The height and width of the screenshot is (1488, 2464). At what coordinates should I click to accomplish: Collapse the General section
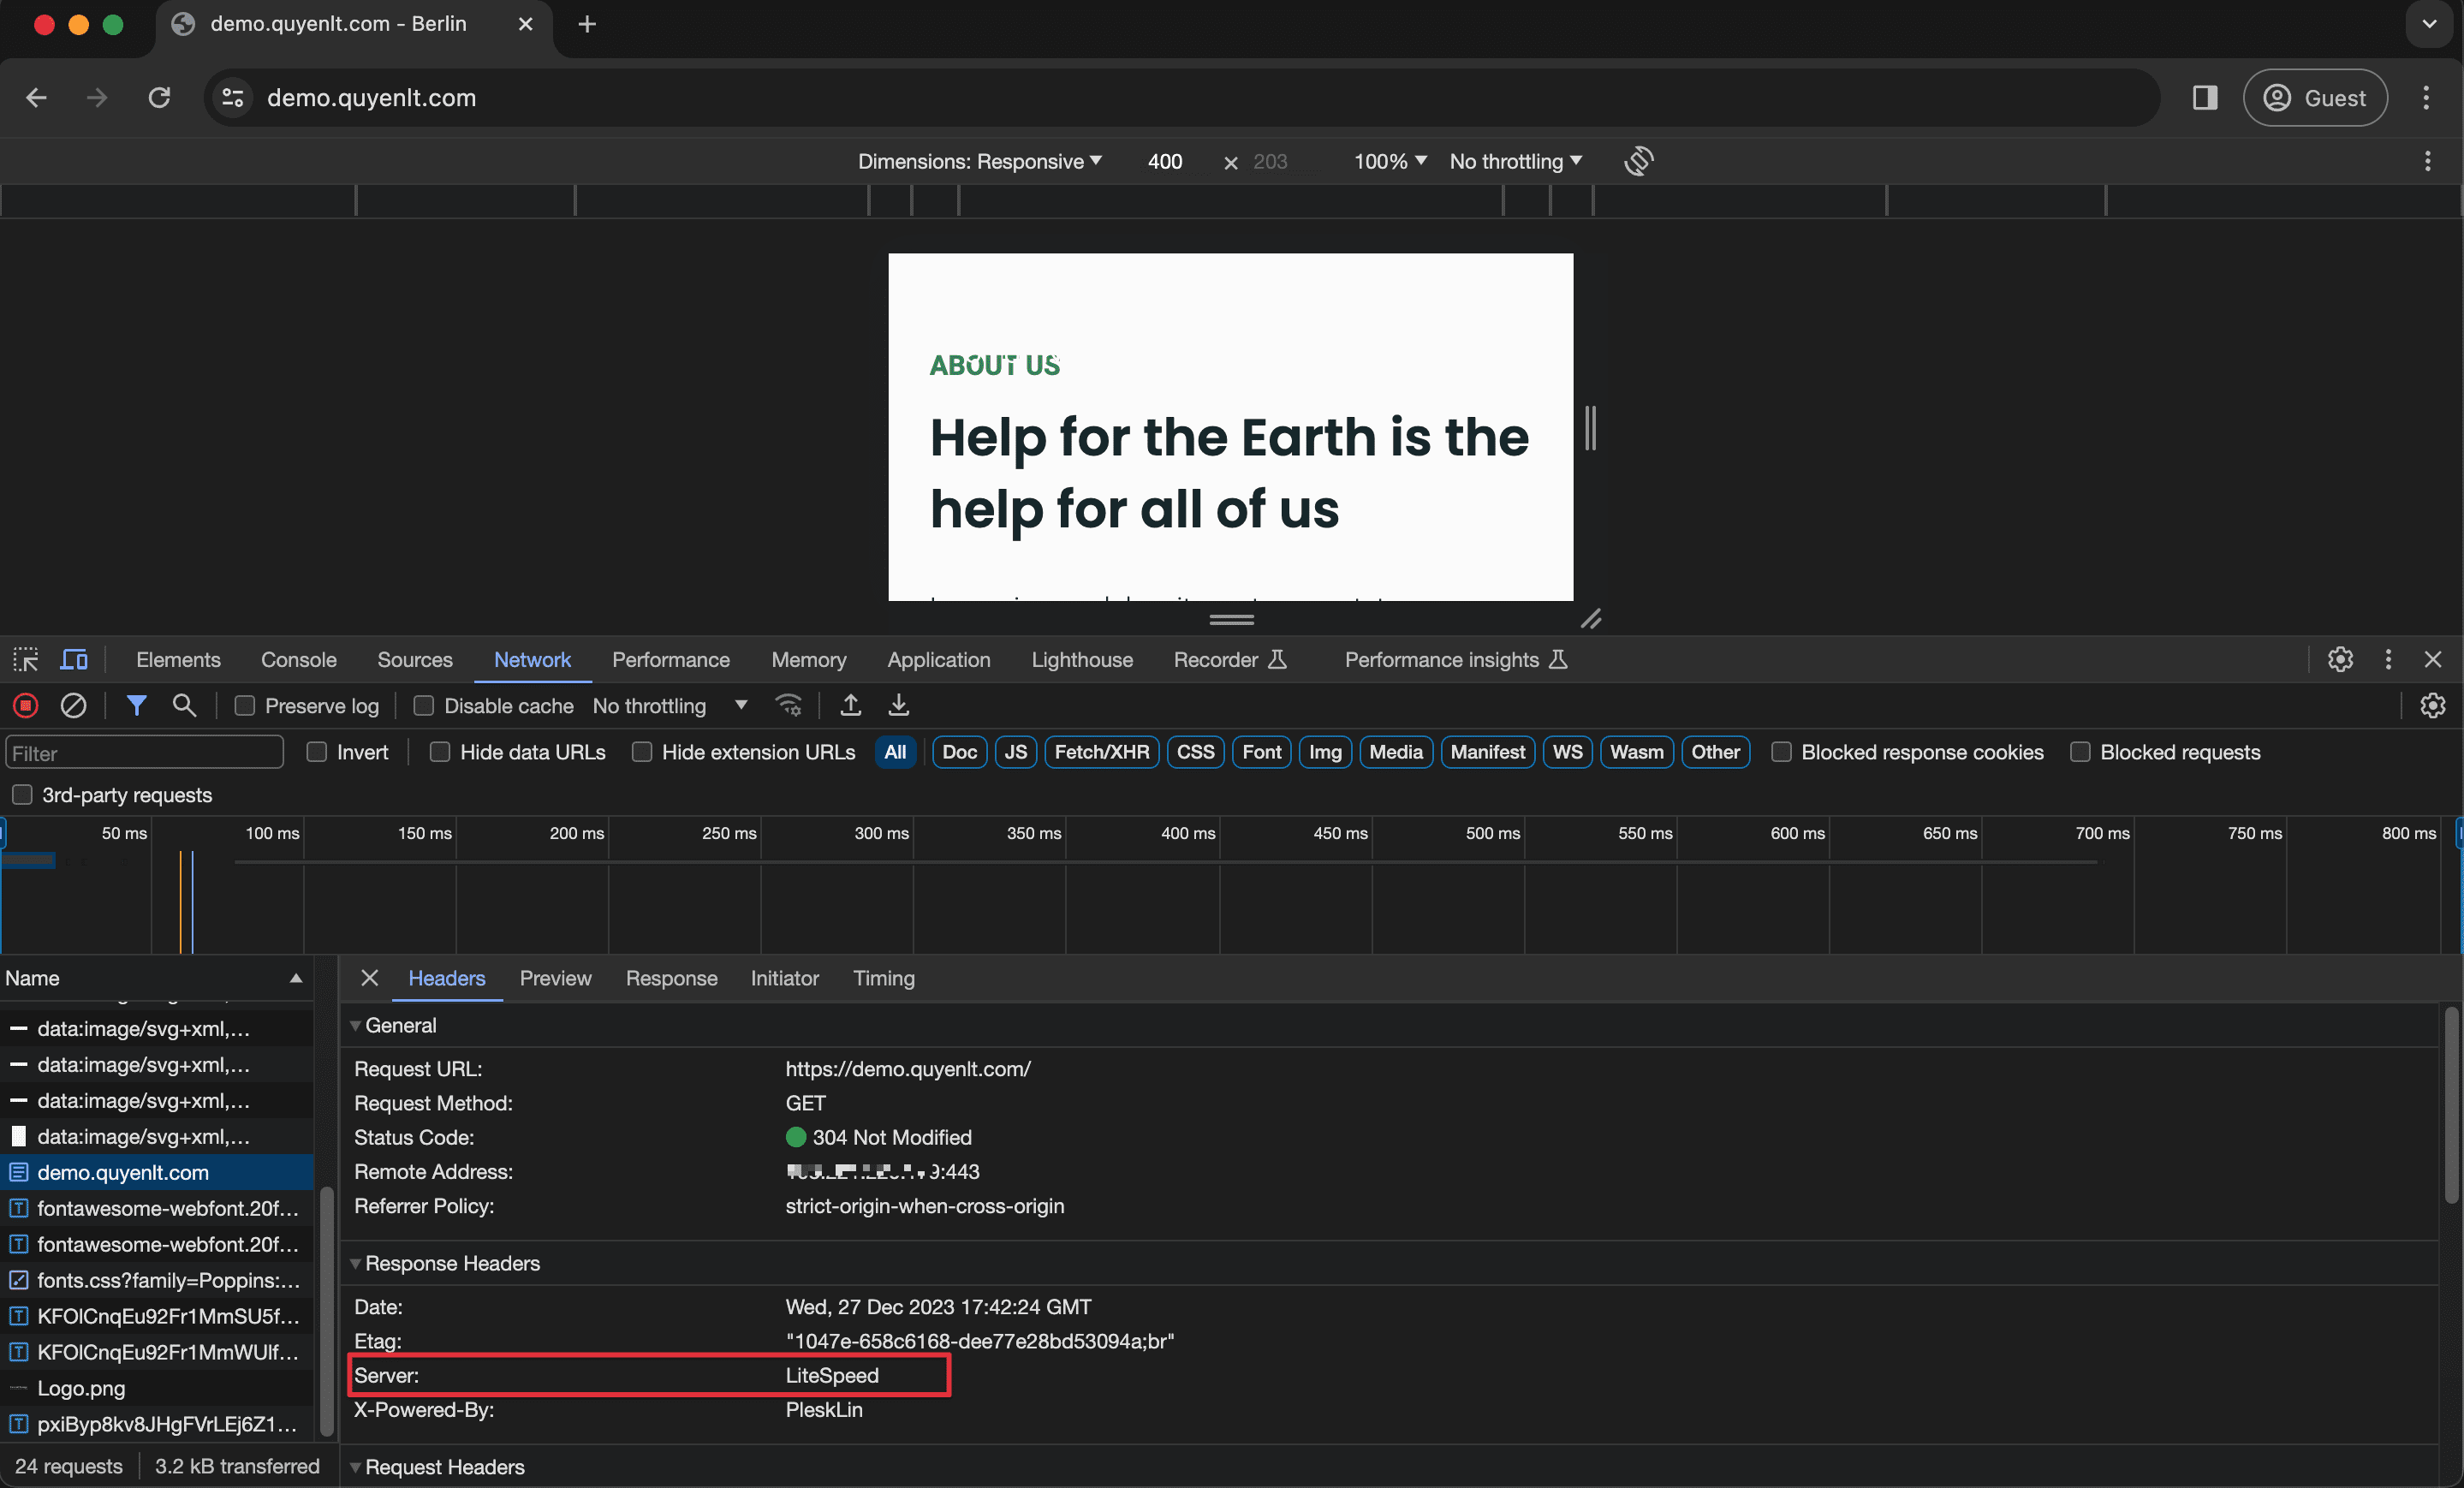(x=355, y=1026)
